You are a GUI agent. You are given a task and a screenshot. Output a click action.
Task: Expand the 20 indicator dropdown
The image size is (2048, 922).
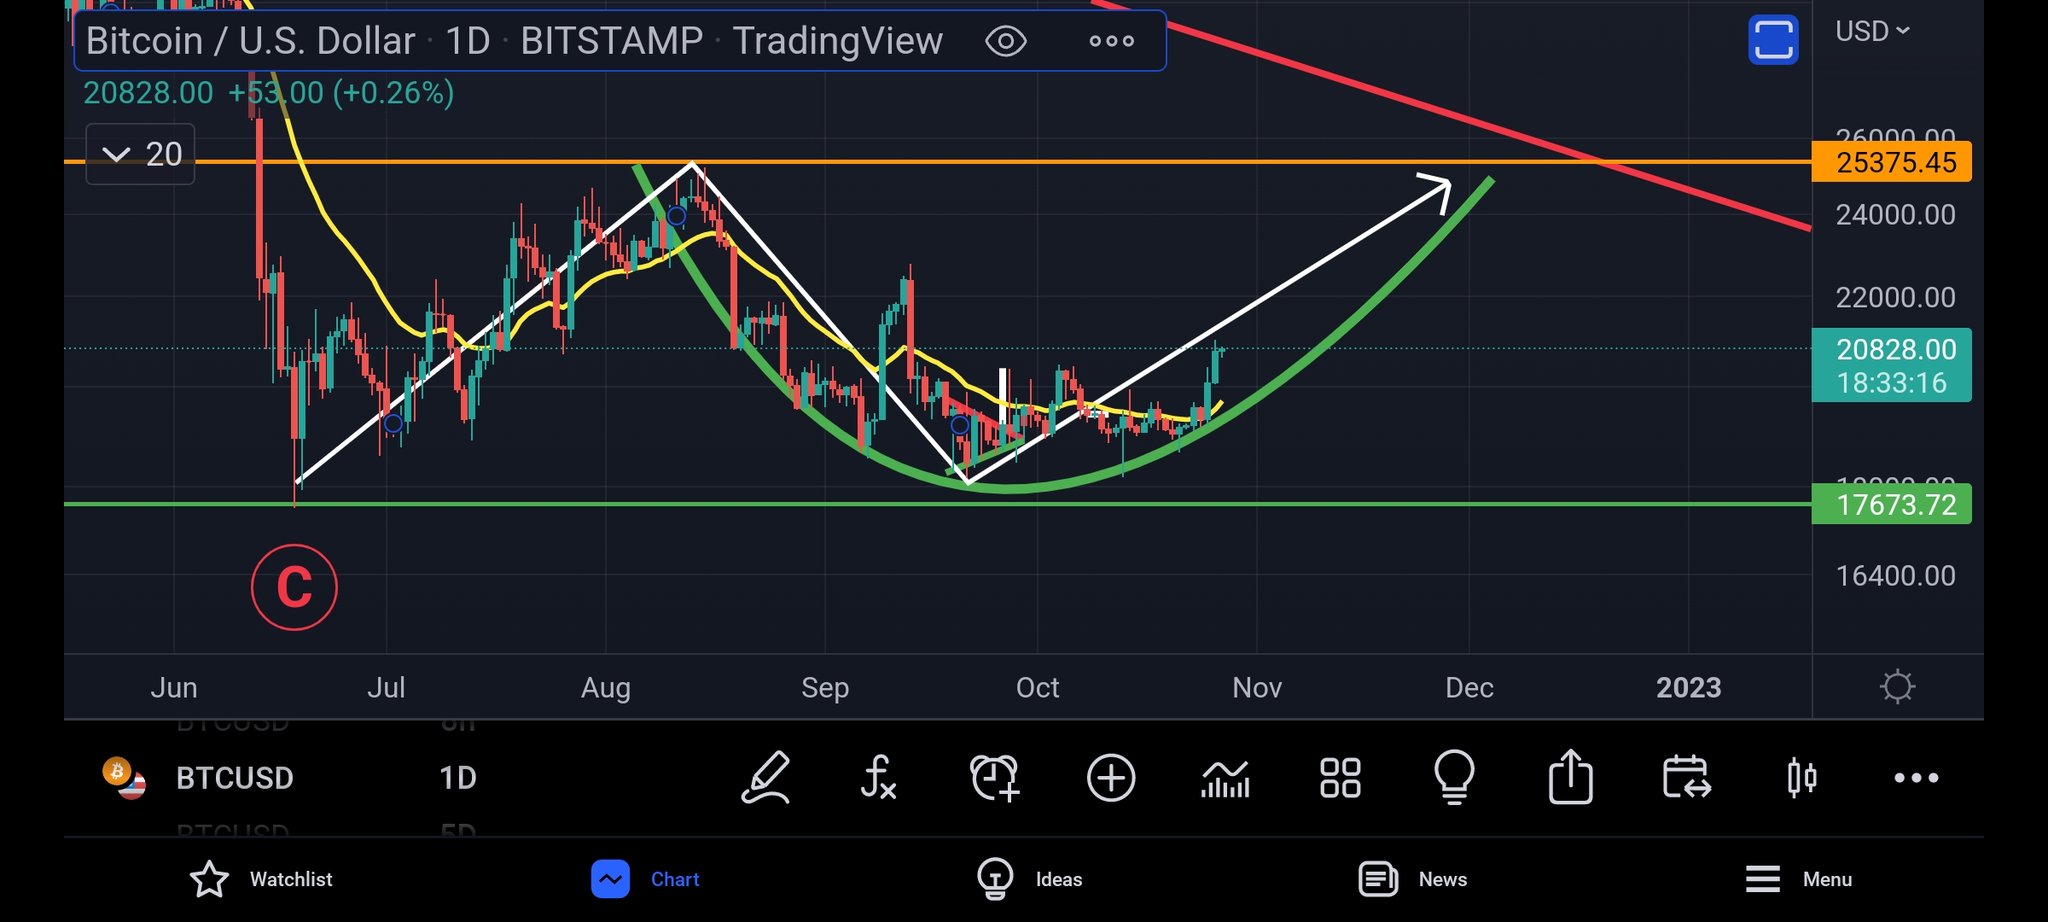click(x=140, y=154)
